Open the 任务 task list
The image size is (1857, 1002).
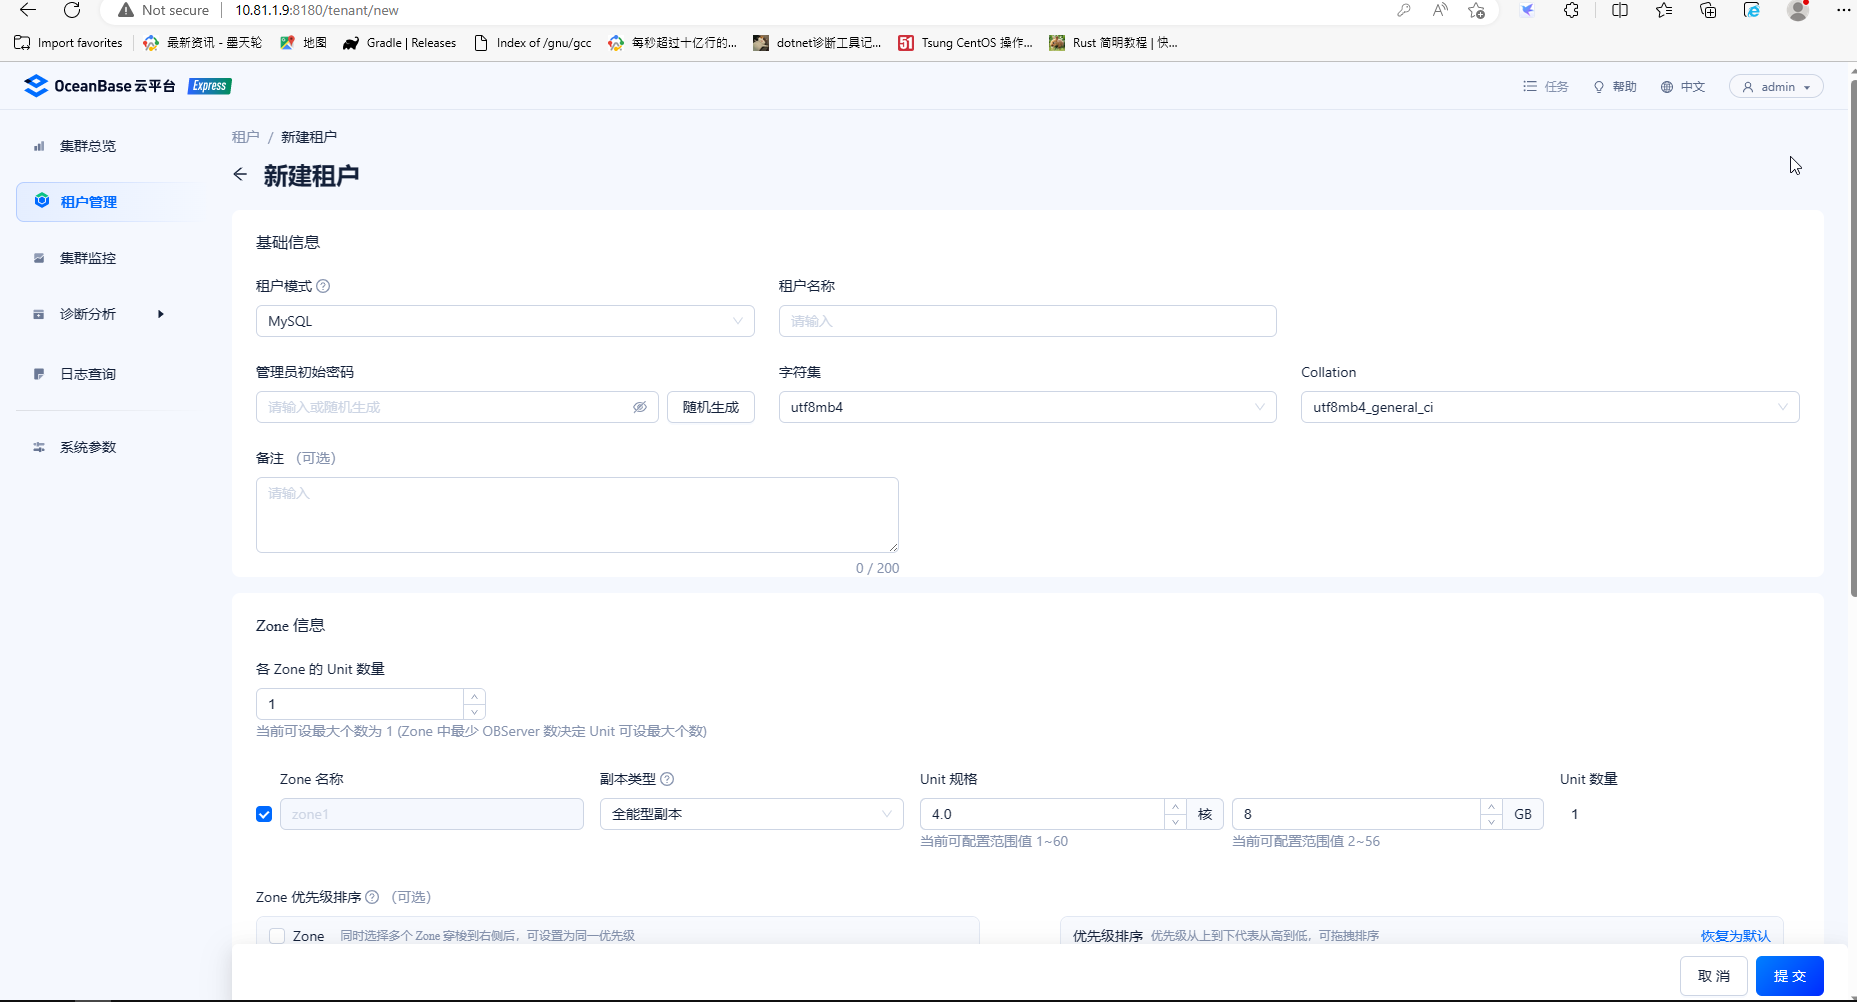1546,87
